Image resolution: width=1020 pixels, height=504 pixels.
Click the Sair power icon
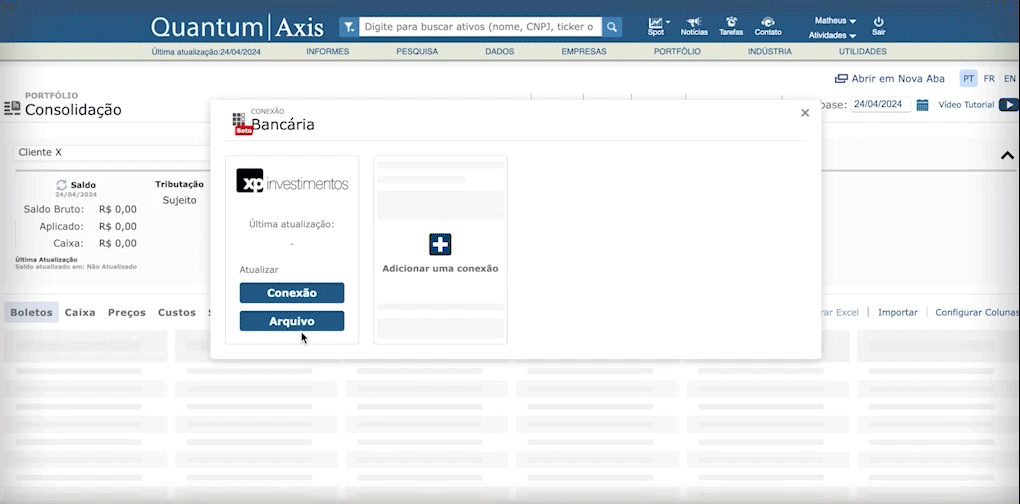(x=878, y=22)
